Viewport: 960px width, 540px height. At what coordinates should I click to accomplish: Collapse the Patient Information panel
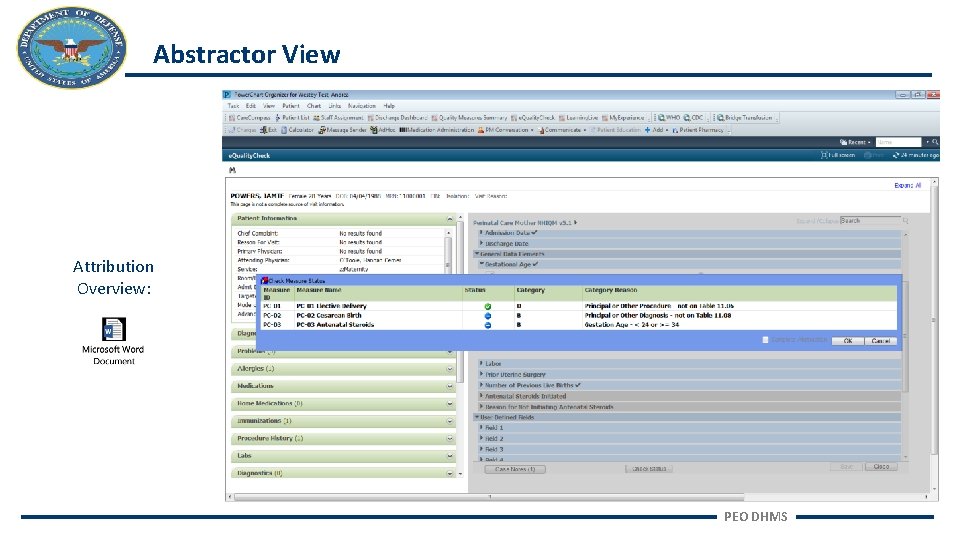point(450,219)
